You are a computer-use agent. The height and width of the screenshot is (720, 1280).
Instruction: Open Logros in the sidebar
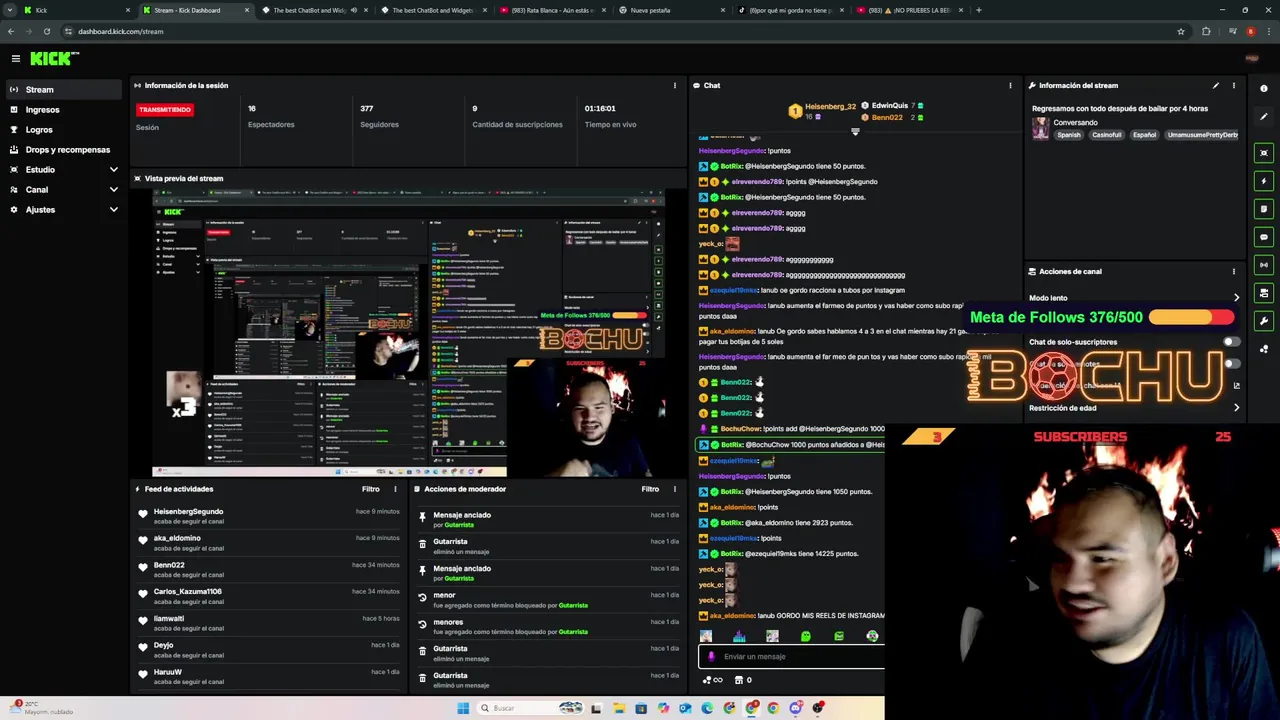click(64, 130)
